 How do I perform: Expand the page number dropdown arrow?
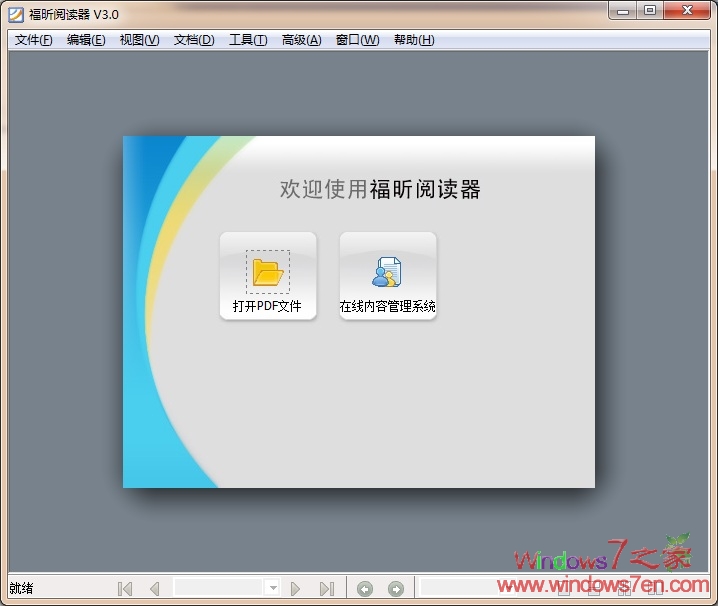pos(272,589)
